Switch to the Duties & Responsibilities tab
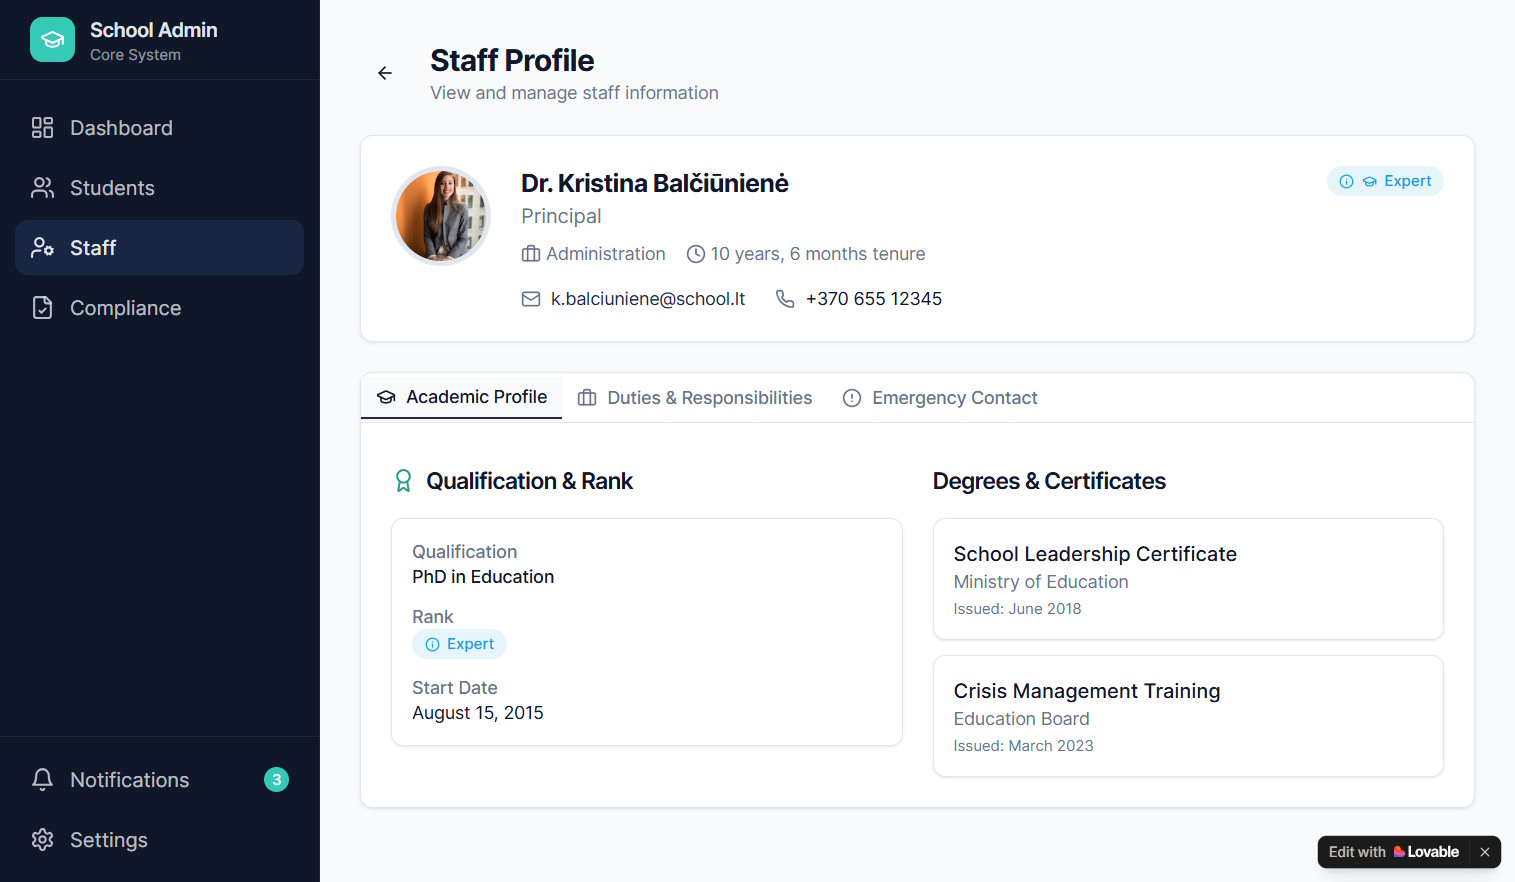 (694, 397)
